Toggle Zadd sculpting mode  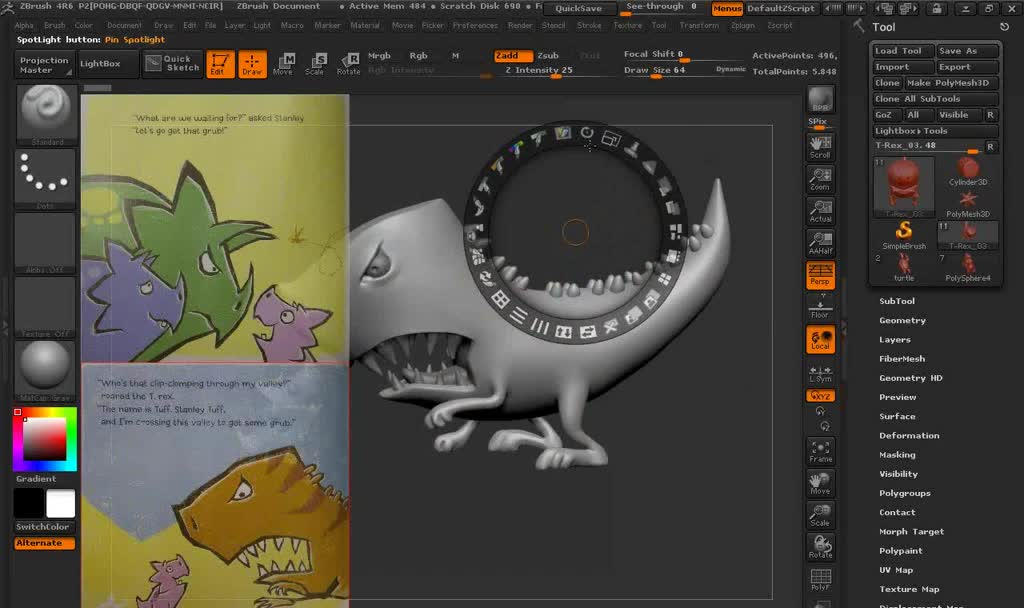tap(513, 56)
